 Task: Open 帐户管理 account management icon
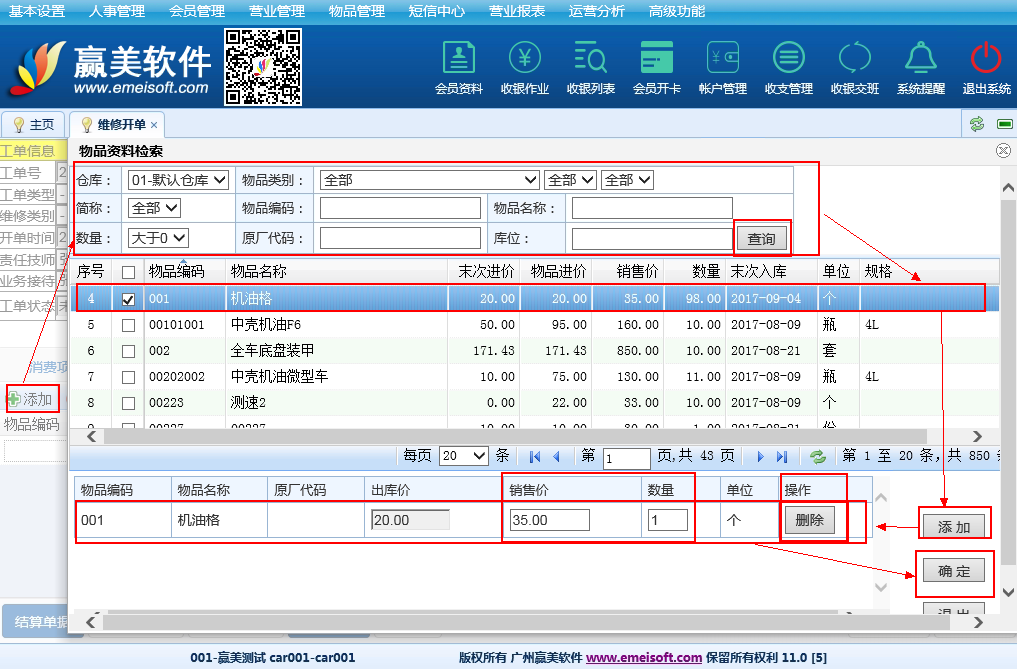pos(723,58)
